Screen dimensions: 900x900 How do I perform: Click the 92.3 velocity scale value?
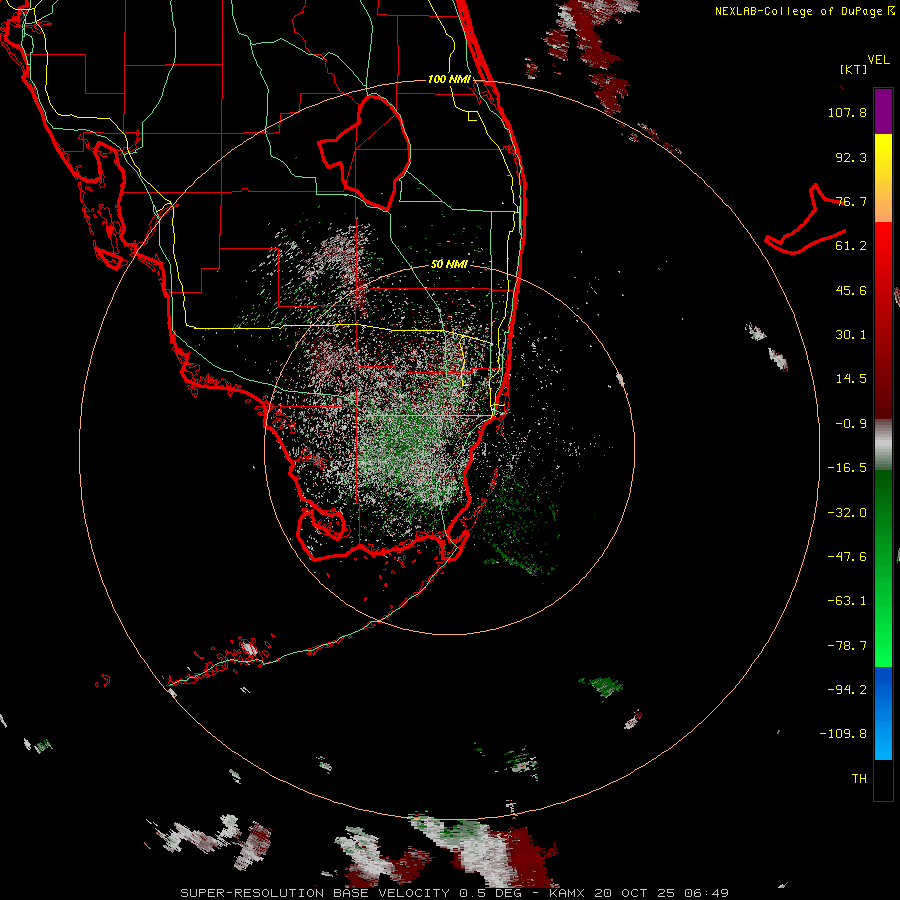click(x=851, y=157)
